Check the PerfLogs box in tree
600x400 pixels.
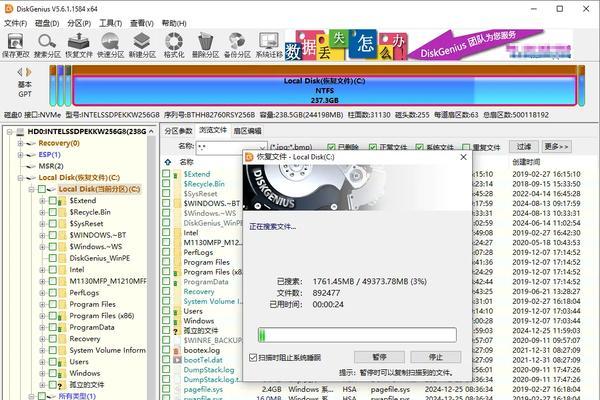tap(53, 293)
